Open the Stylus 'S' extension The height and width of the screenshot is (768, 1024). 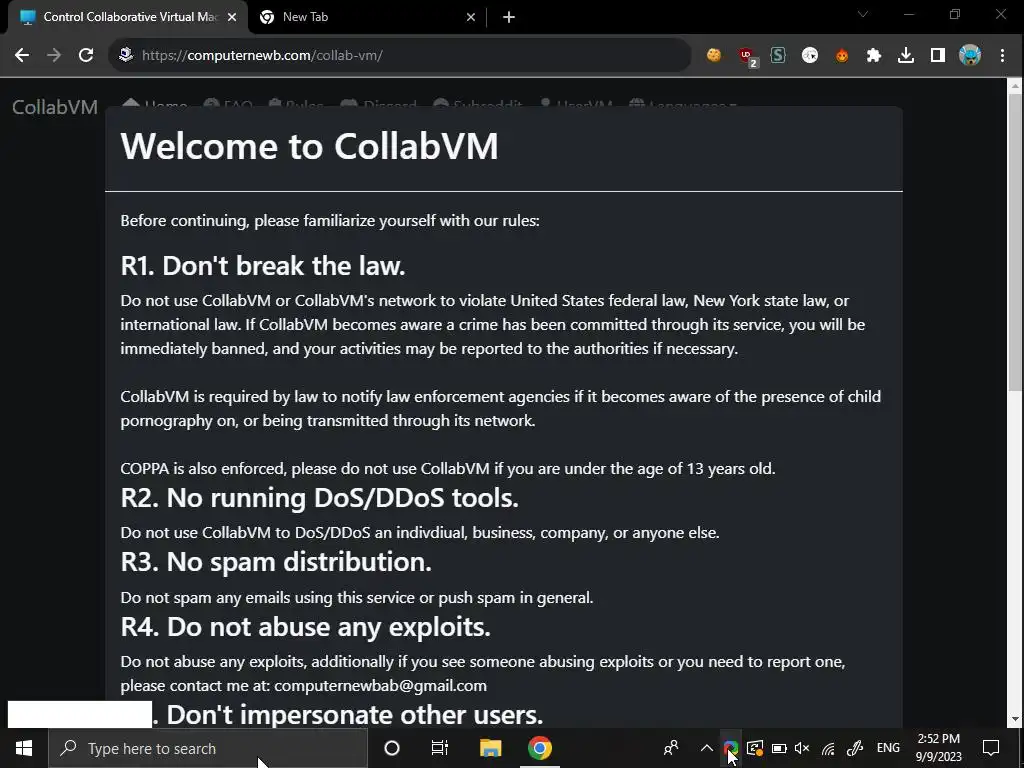click(x=778, y=56)
